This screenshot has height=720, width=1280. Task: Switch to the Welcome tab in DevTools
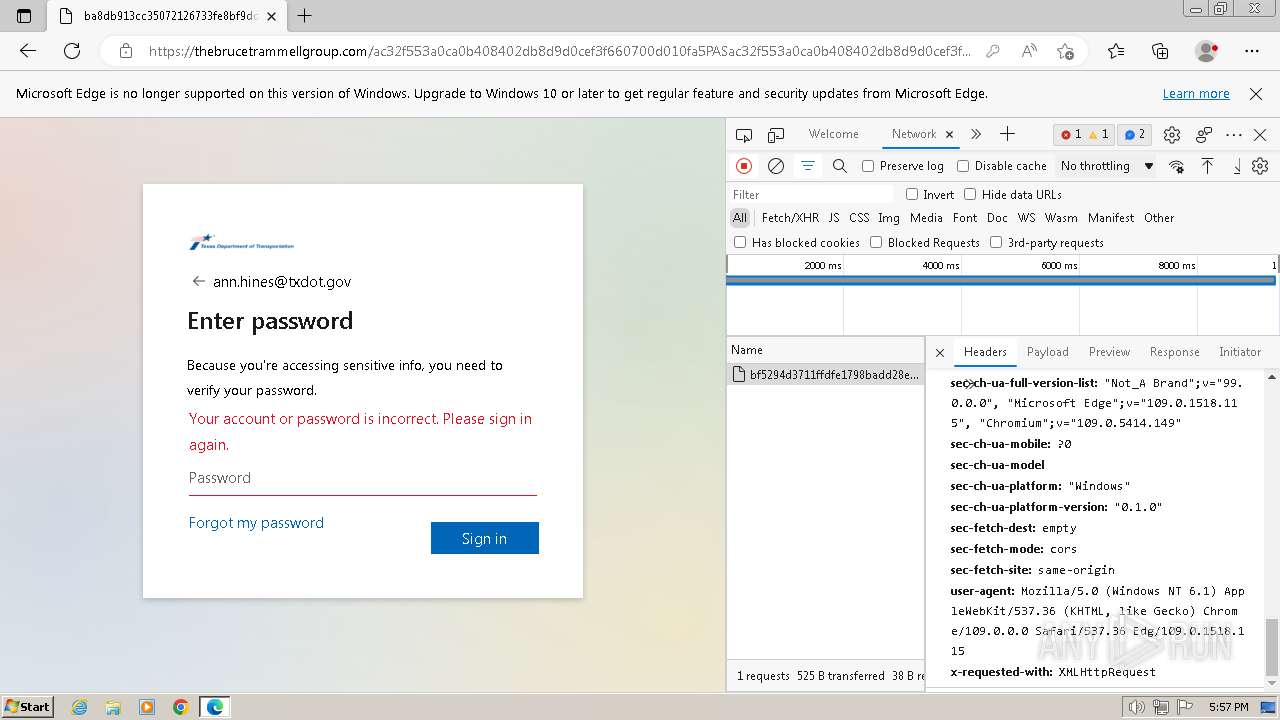tap(833, 134)
